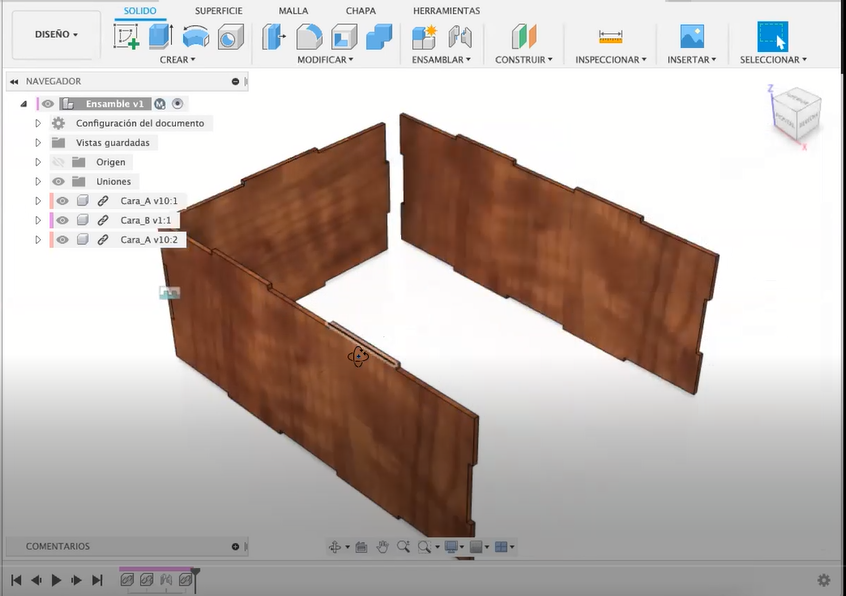Select the Hole tool icon
The image size is (846, 596).
(x=230, y=37)
